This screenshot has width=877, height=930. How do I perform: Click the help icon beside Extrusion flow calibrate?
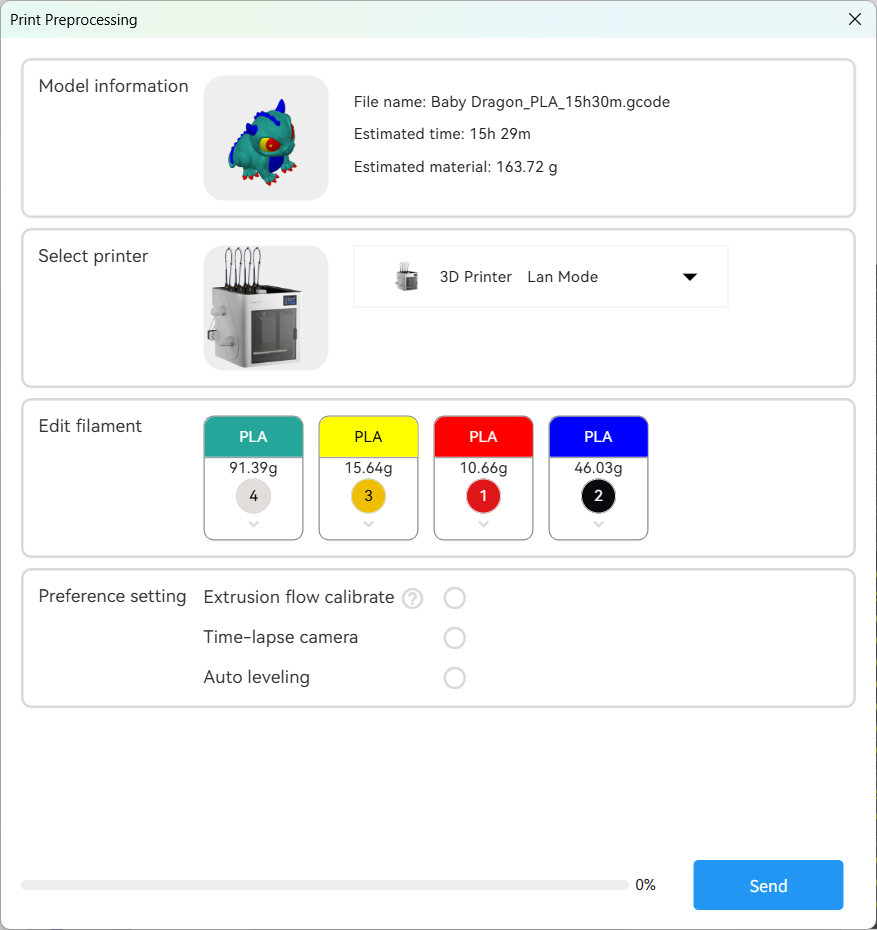tap(412, 599)
